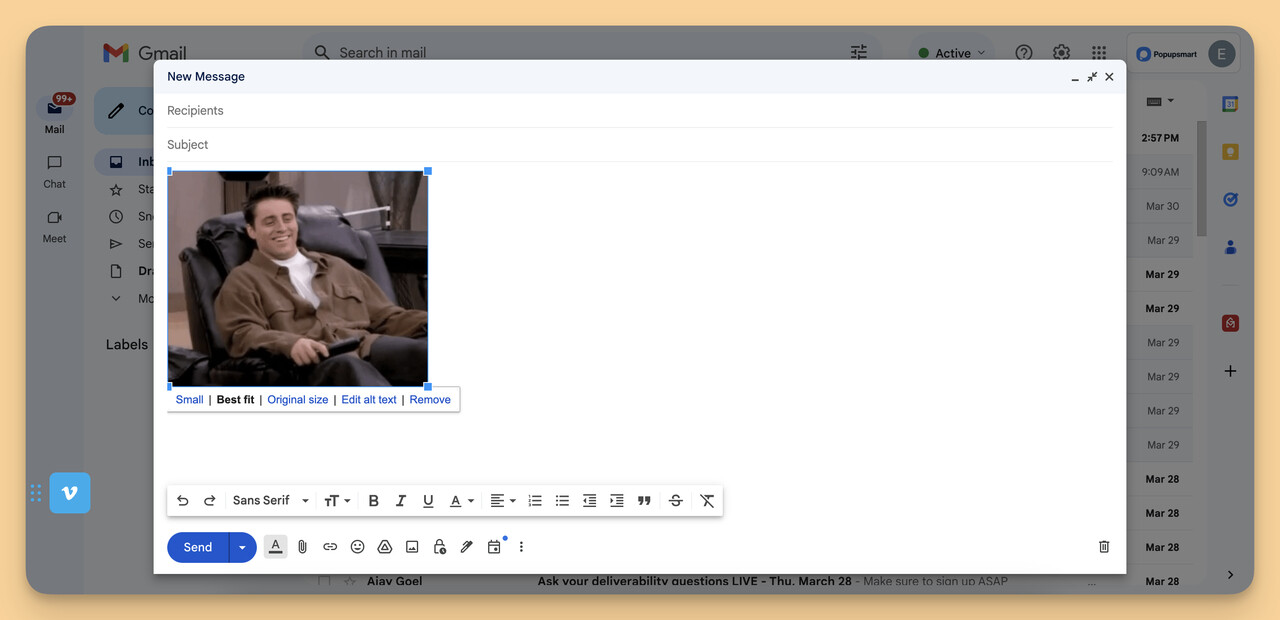
Task: Apply quote formatting
Action: tap(644, 501)
